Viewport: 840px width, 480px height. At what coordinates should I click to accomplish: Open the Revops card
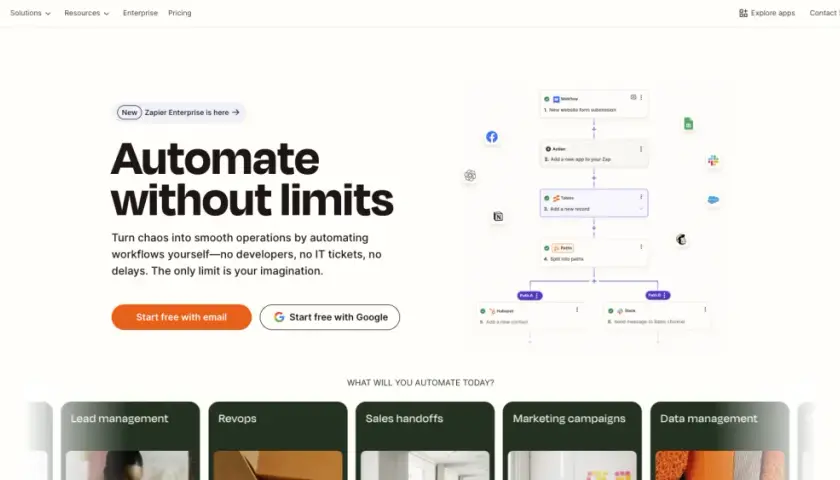click(278, 441)
